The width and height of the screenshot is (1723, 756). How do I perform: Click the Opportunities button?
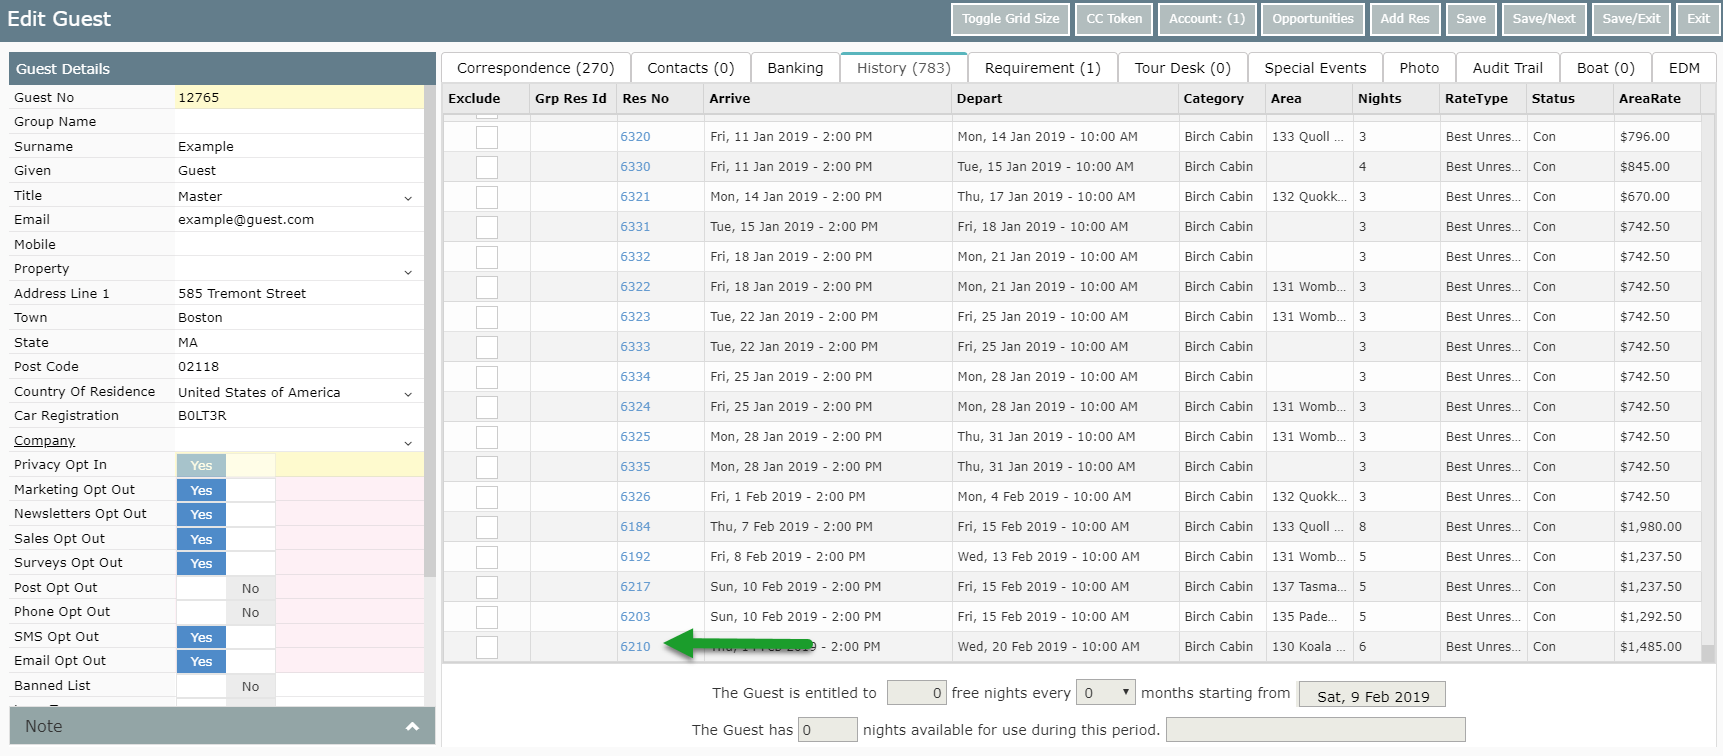[x=1312, y=19]
